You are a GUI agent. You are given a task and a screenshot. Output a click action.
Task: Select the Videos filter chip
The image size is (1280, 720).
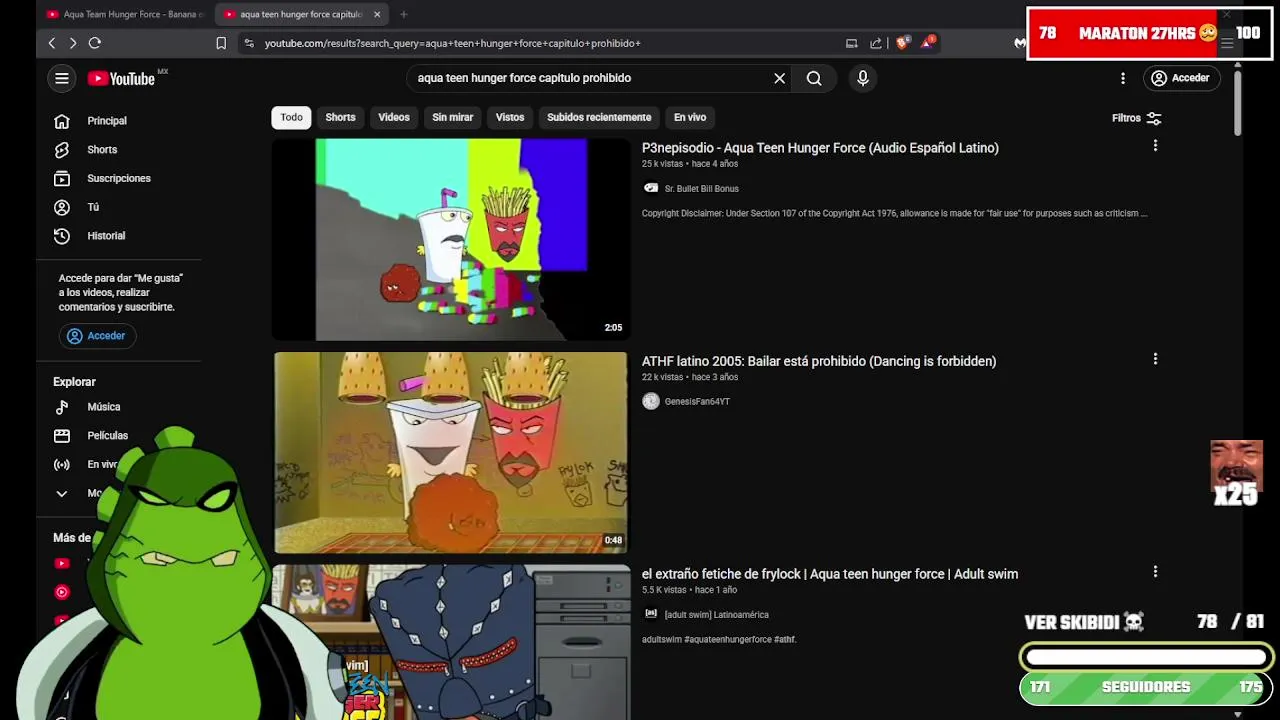pyautogui.click(x=394, y=117)
